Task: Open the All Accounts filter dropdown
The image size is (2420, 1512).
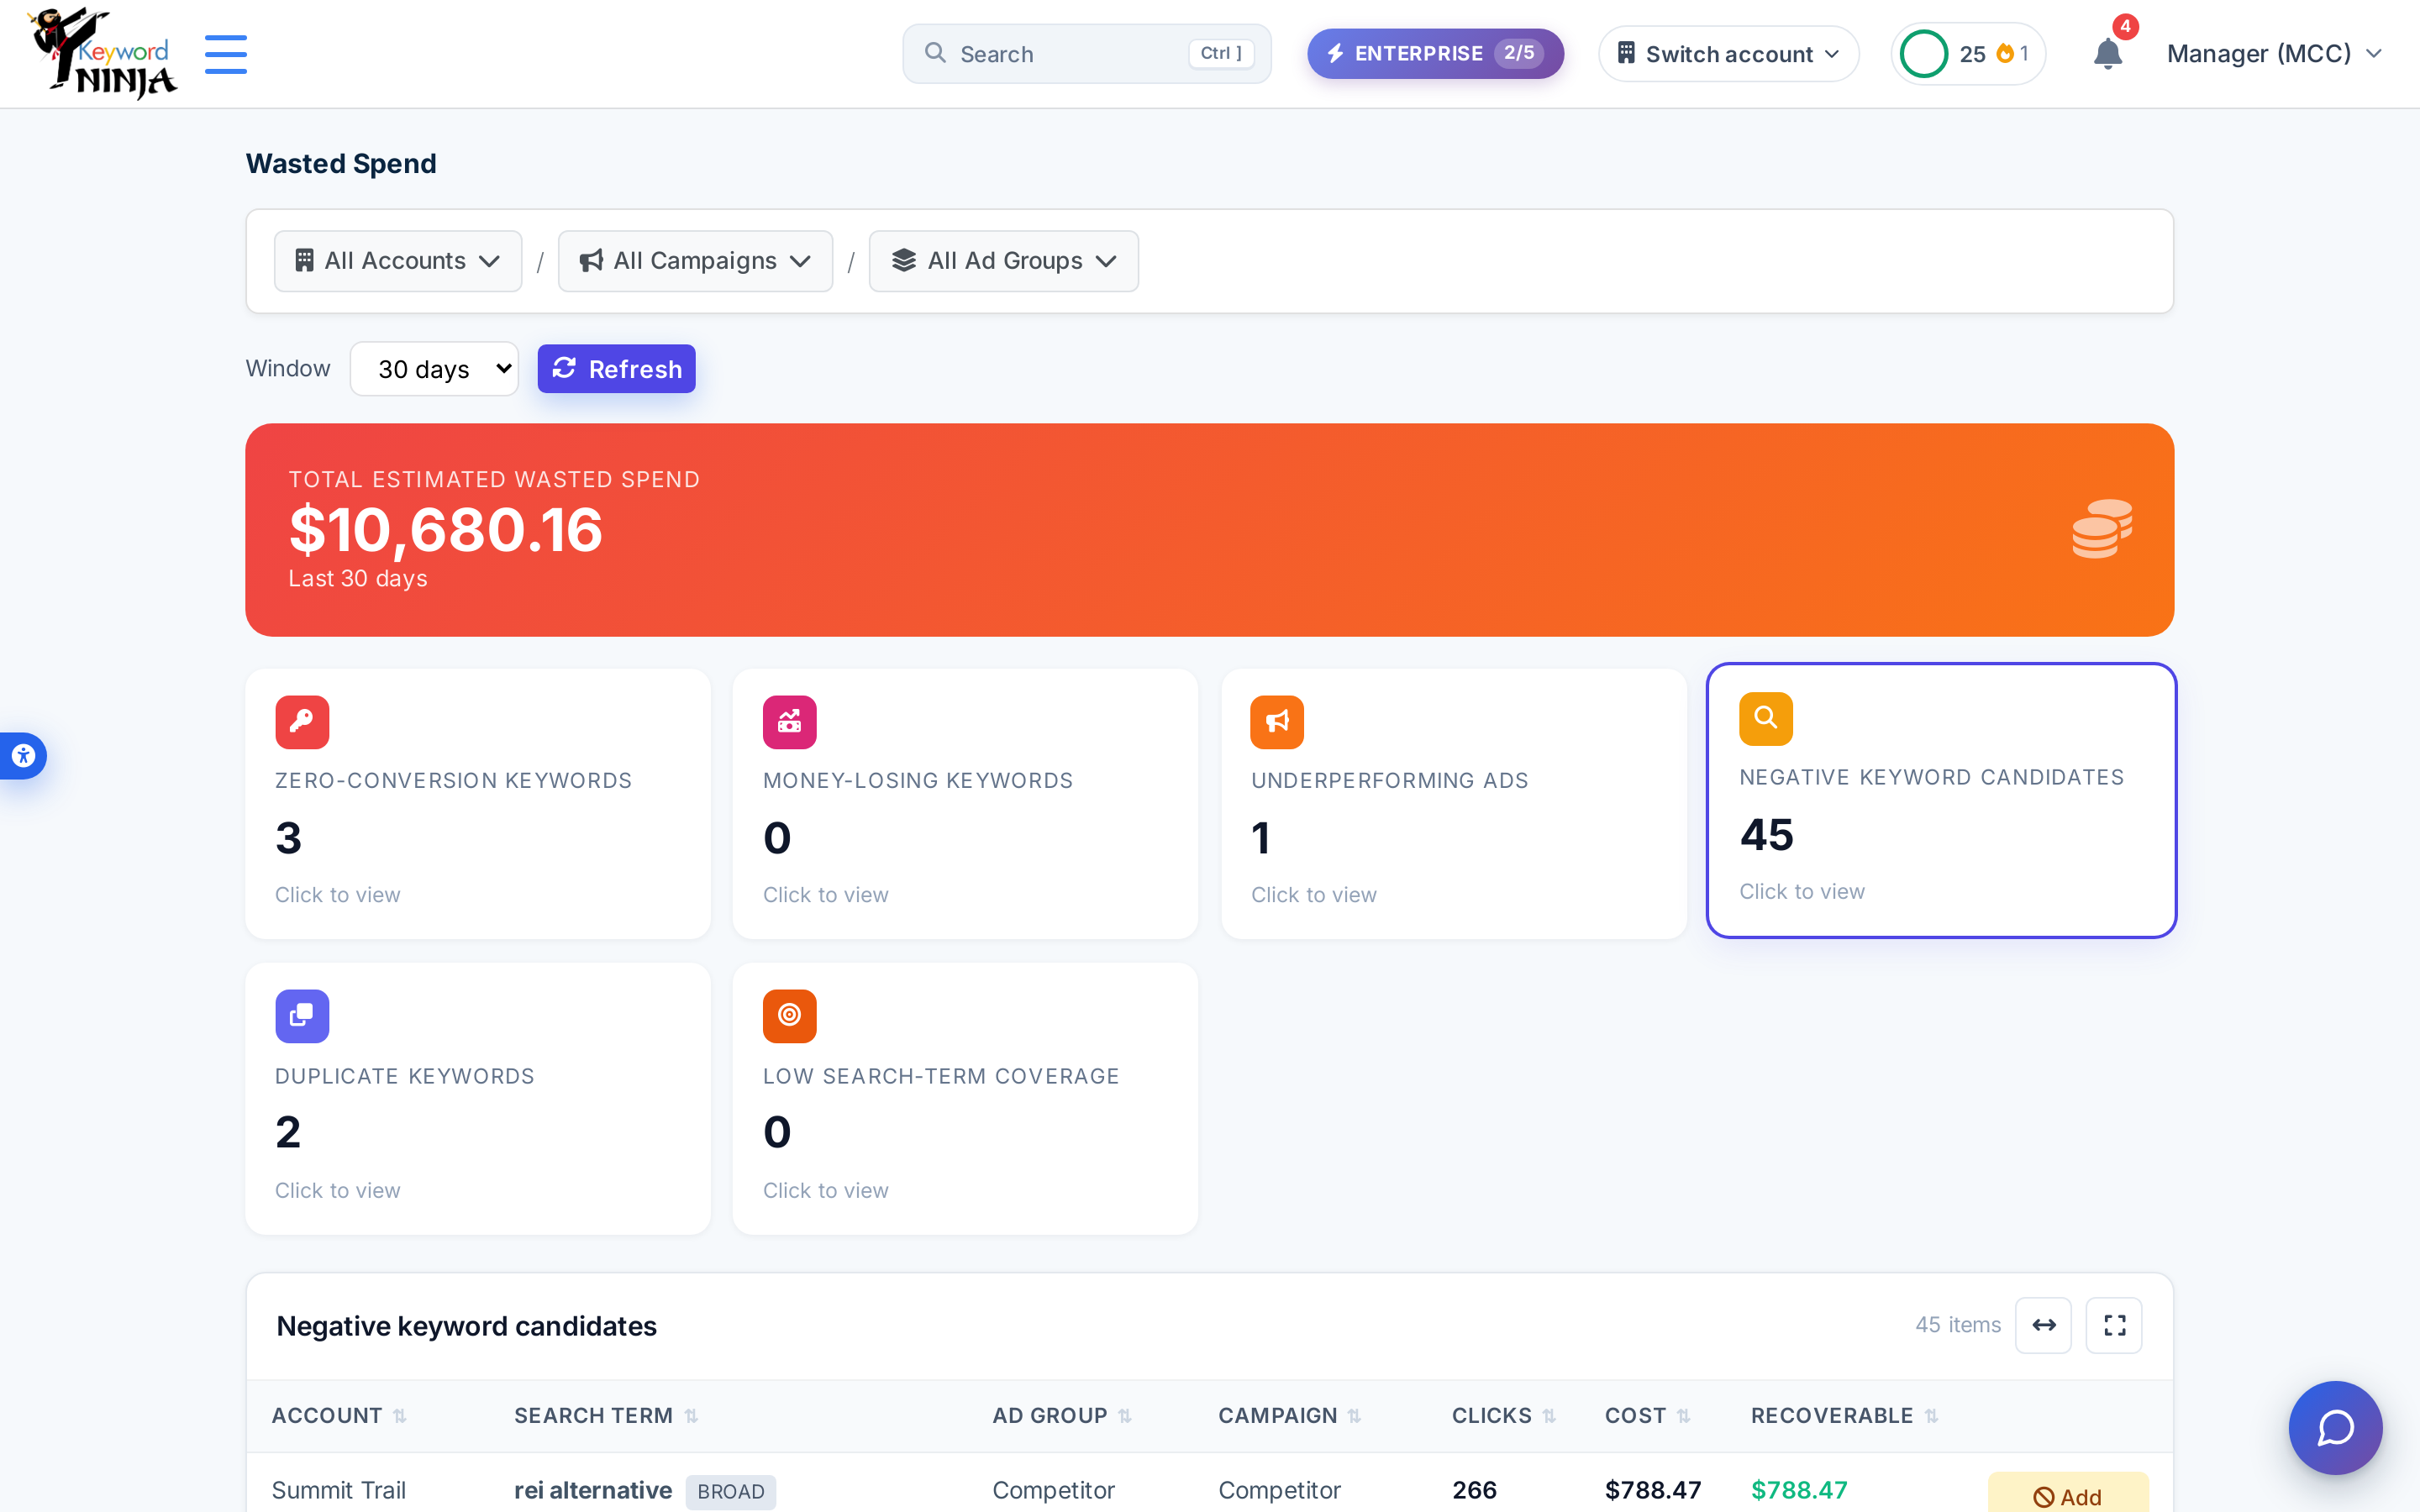Action: click(x=398, y=261)
